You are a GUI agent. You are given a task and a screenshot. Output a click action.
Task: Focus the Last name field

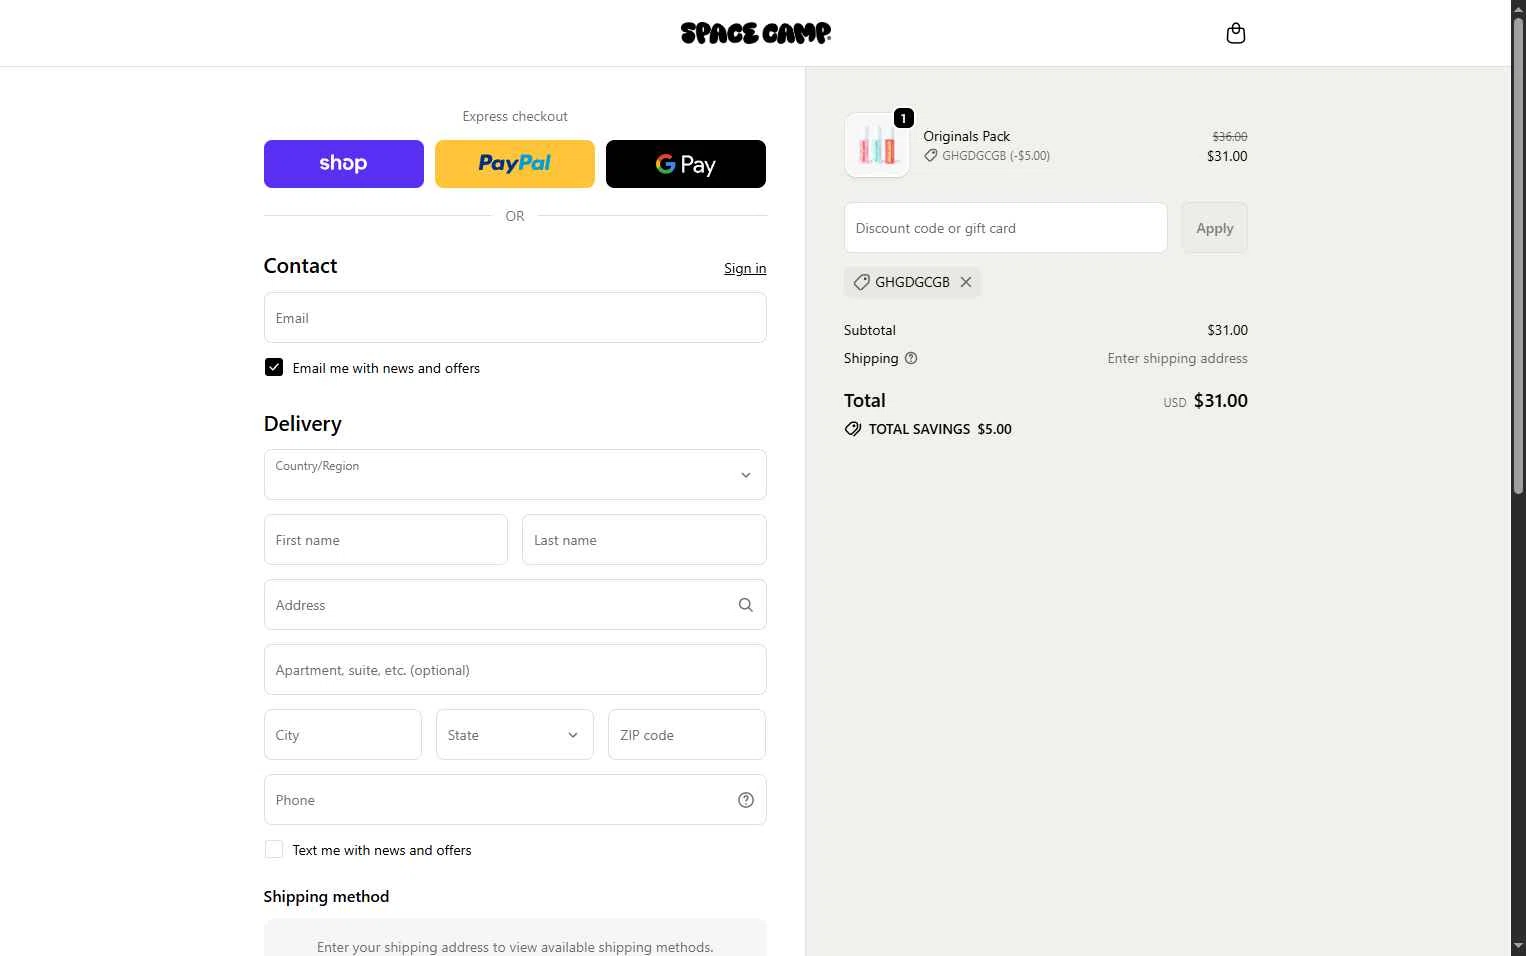pos(644,540)
